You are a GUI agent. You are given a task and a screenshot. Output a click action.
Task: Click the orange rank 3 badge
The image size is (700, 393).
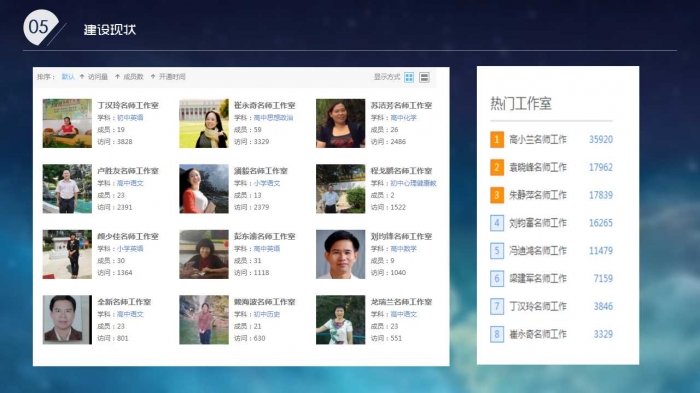tap(497, 195)
